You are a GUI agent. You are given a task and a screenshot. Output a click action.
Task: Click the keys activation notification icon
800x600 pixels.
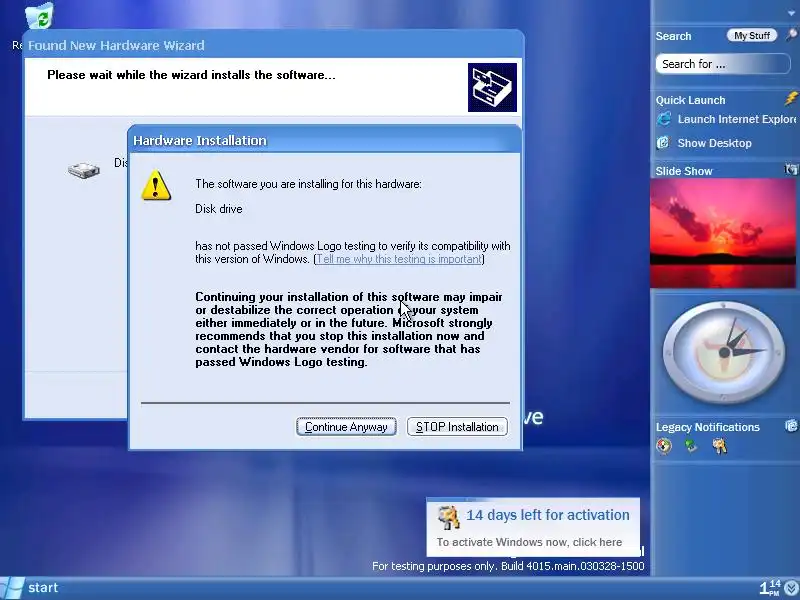click(x=720, y=446)
